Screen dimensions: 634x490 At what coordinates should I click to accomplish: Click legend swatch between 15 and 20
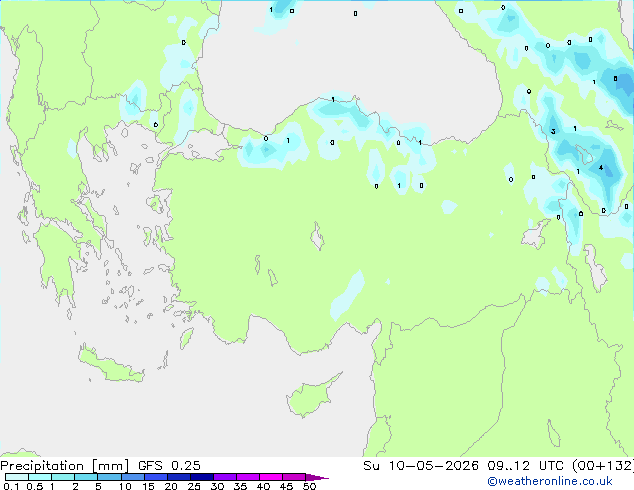click(155, 477)
